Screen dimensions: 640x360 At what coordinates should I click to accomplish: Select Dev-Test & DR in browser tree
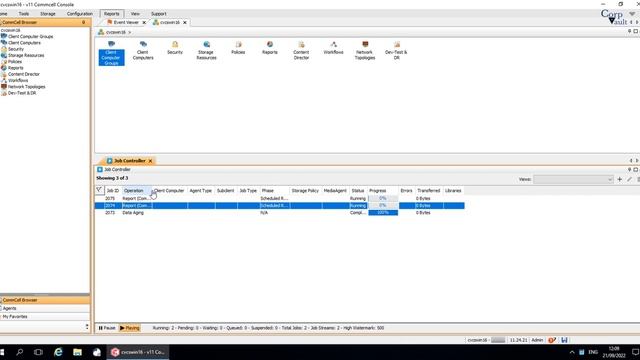pyautogui.click(x=22, y=93)
